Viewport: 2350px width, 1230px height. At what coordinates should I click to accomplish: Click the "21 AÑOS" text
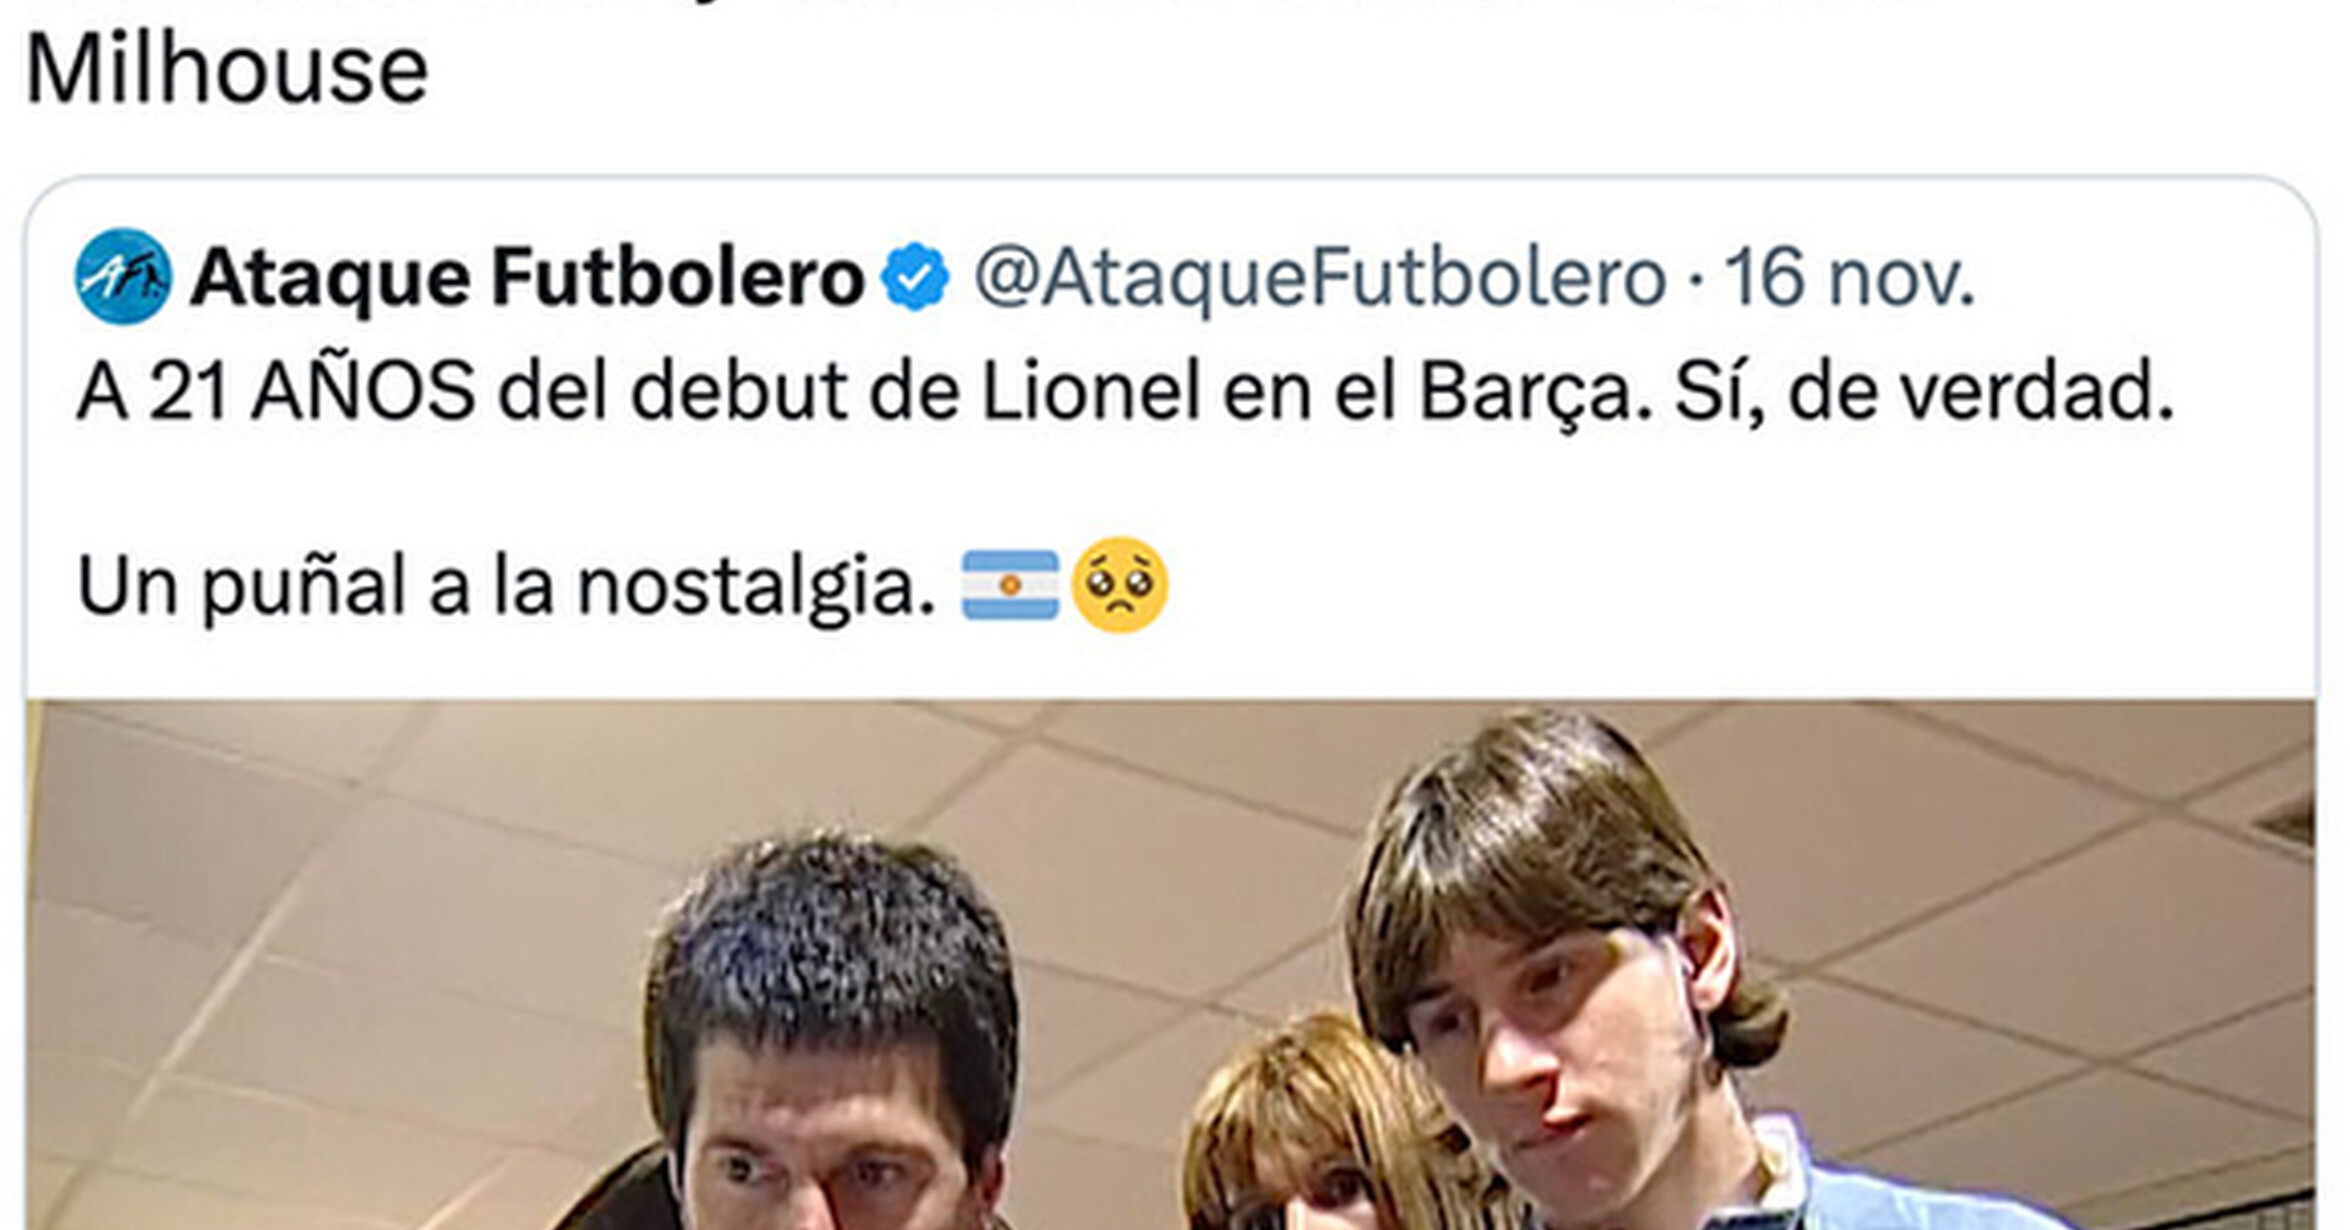tap(312, 392)
